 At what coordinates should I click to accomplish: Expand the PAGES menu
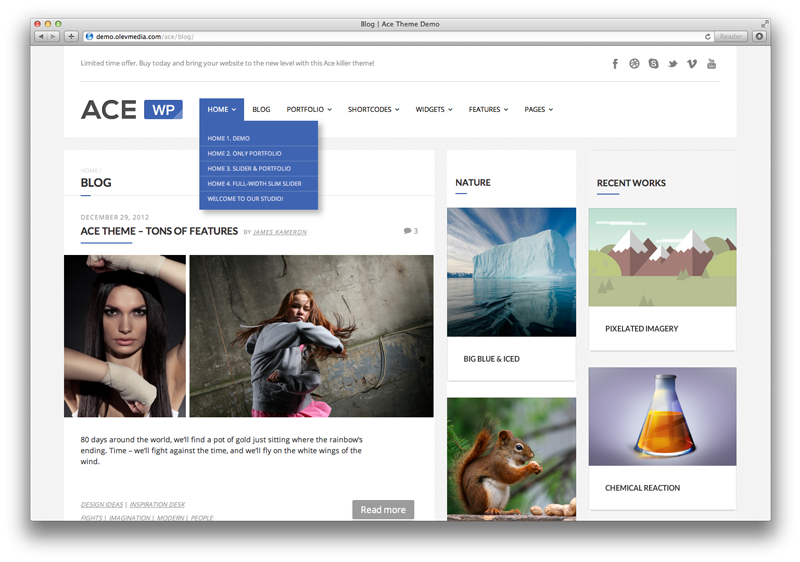coord(538,109)
